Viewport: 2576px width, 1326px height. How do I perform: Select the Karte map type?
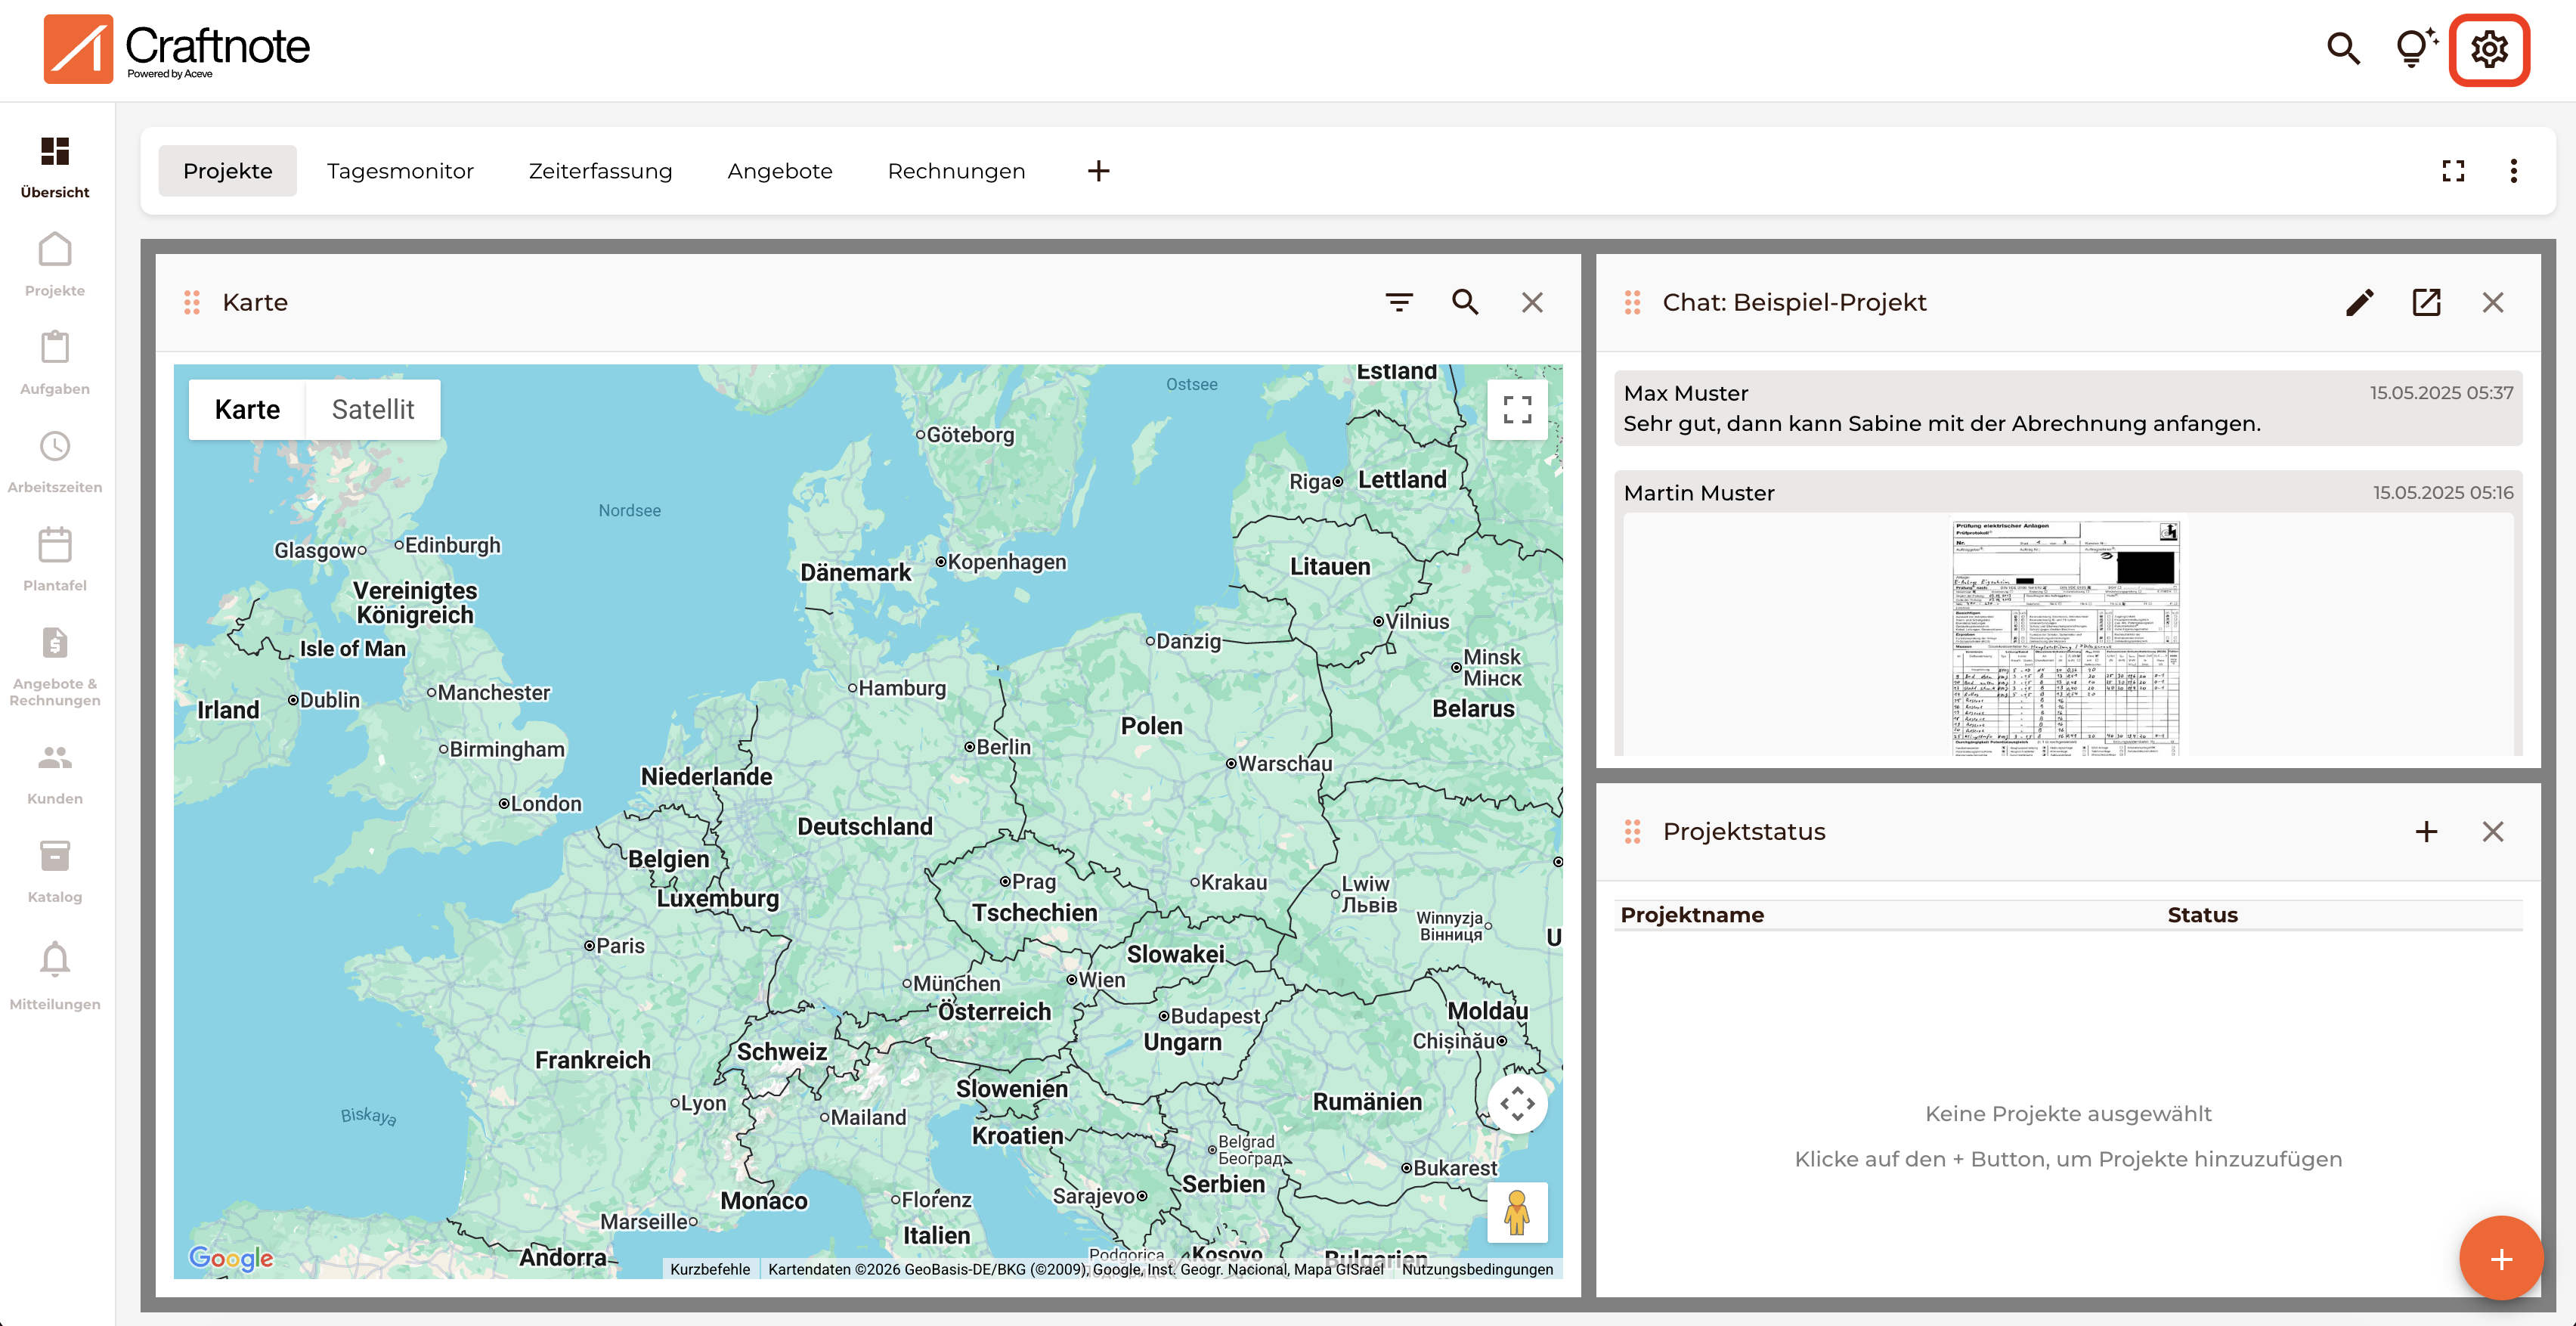[247, 409]
